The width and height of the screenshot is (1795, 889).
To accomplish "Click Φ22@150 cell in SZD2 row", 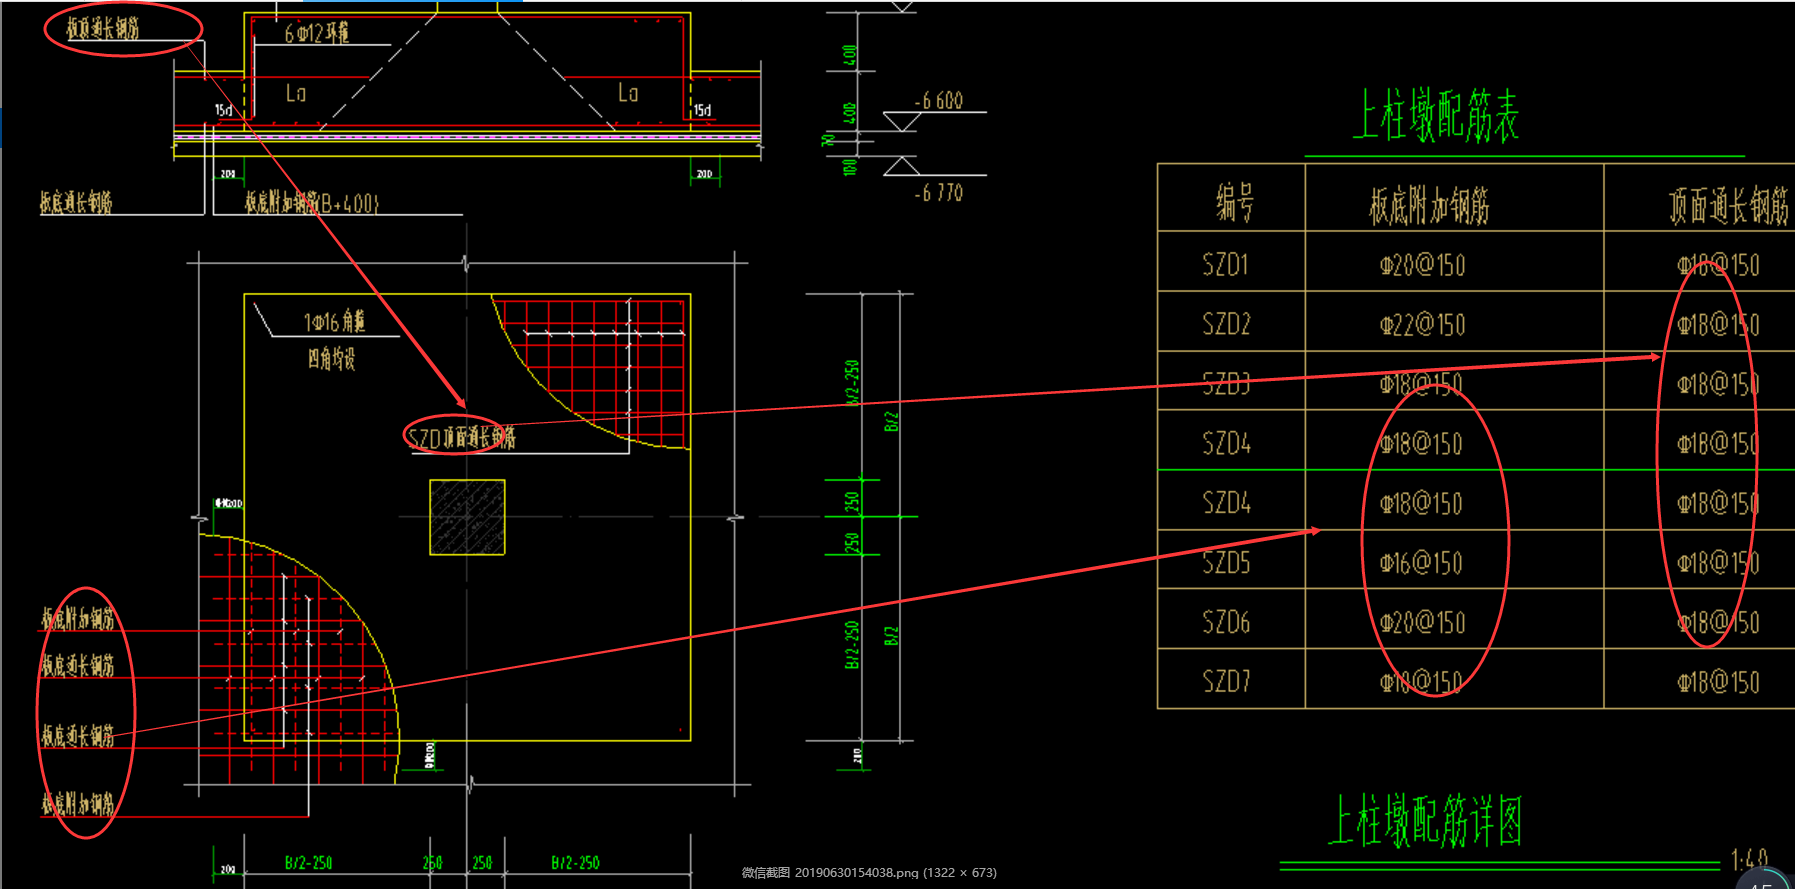I will click(1422, 324).
